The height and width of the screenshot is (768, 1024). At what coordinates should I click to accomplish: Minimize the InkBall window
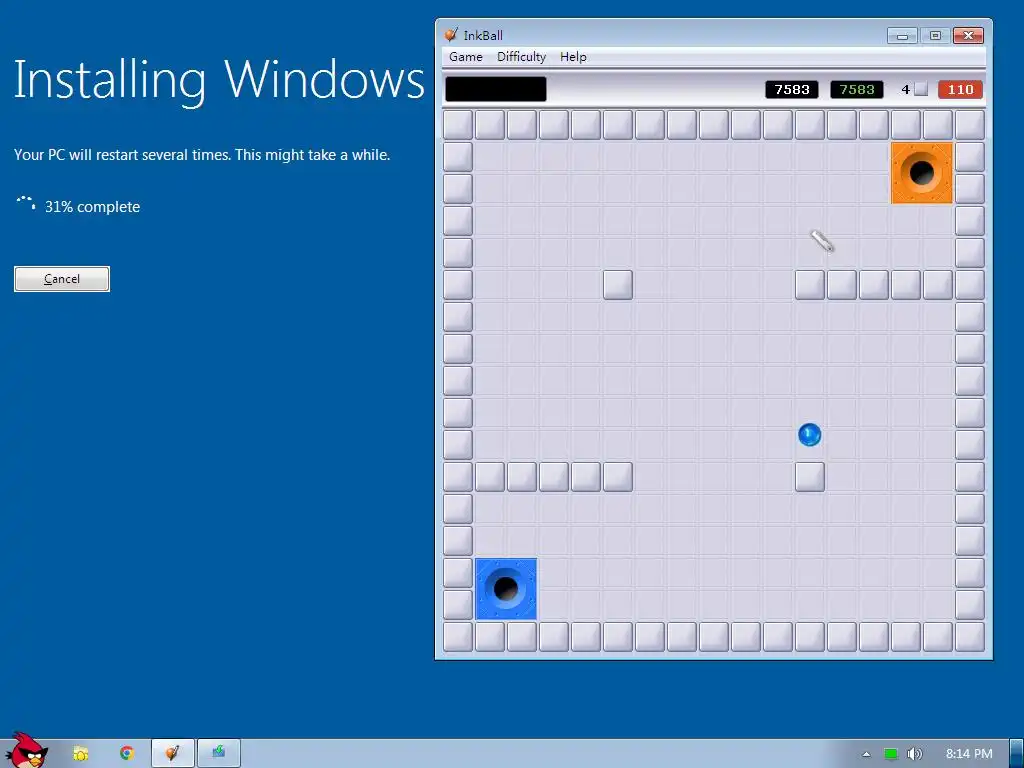click(x=902, y=35)
